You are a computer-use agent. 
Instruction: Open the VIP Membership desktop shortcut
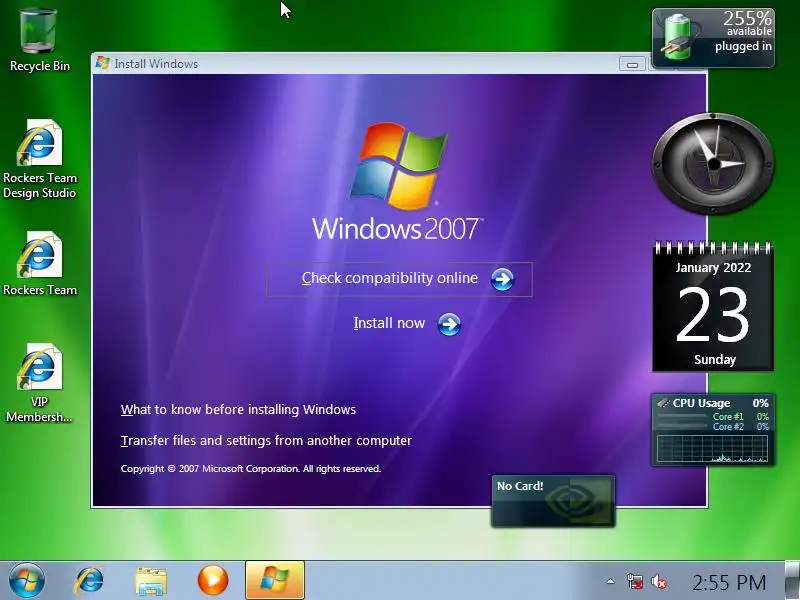point(39,383)
